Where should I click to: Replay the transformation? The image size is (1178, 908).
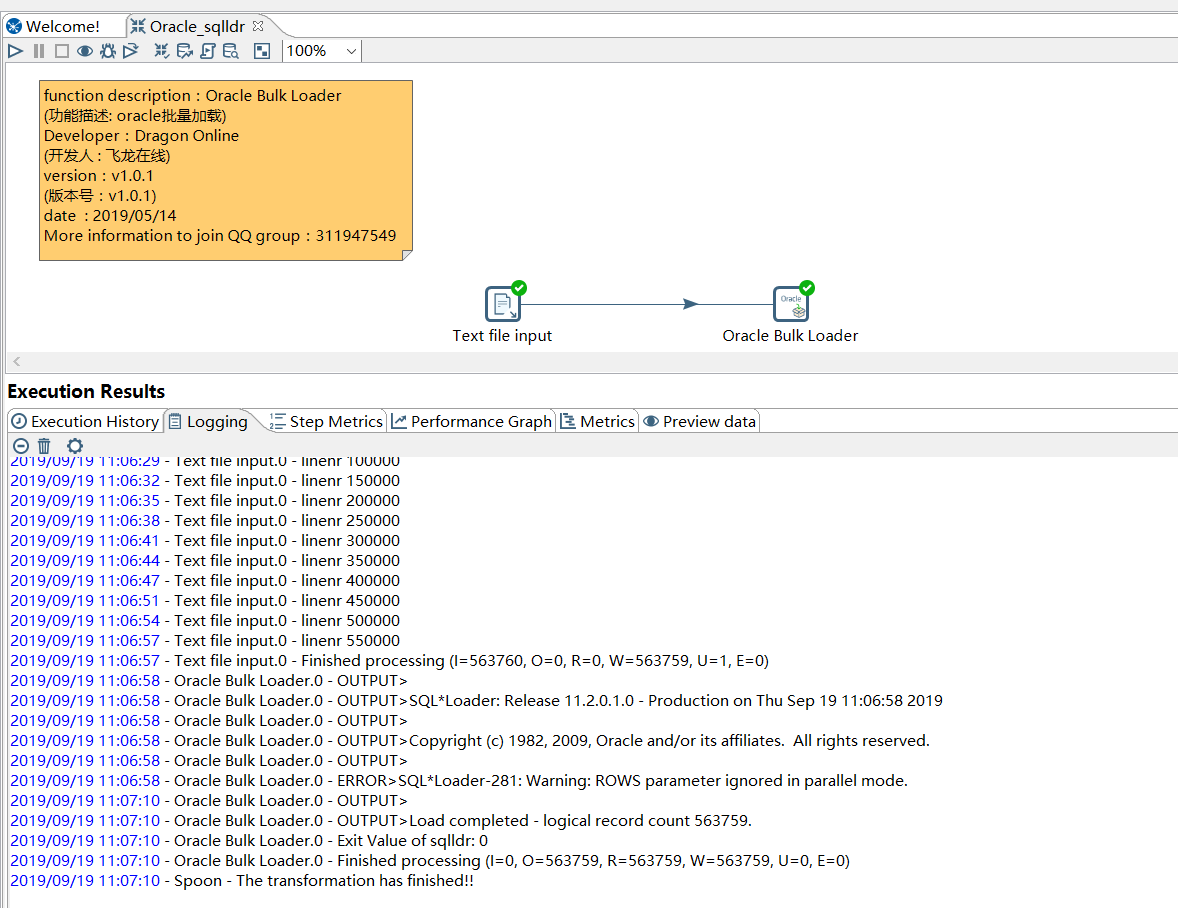(x=130, y=50)
